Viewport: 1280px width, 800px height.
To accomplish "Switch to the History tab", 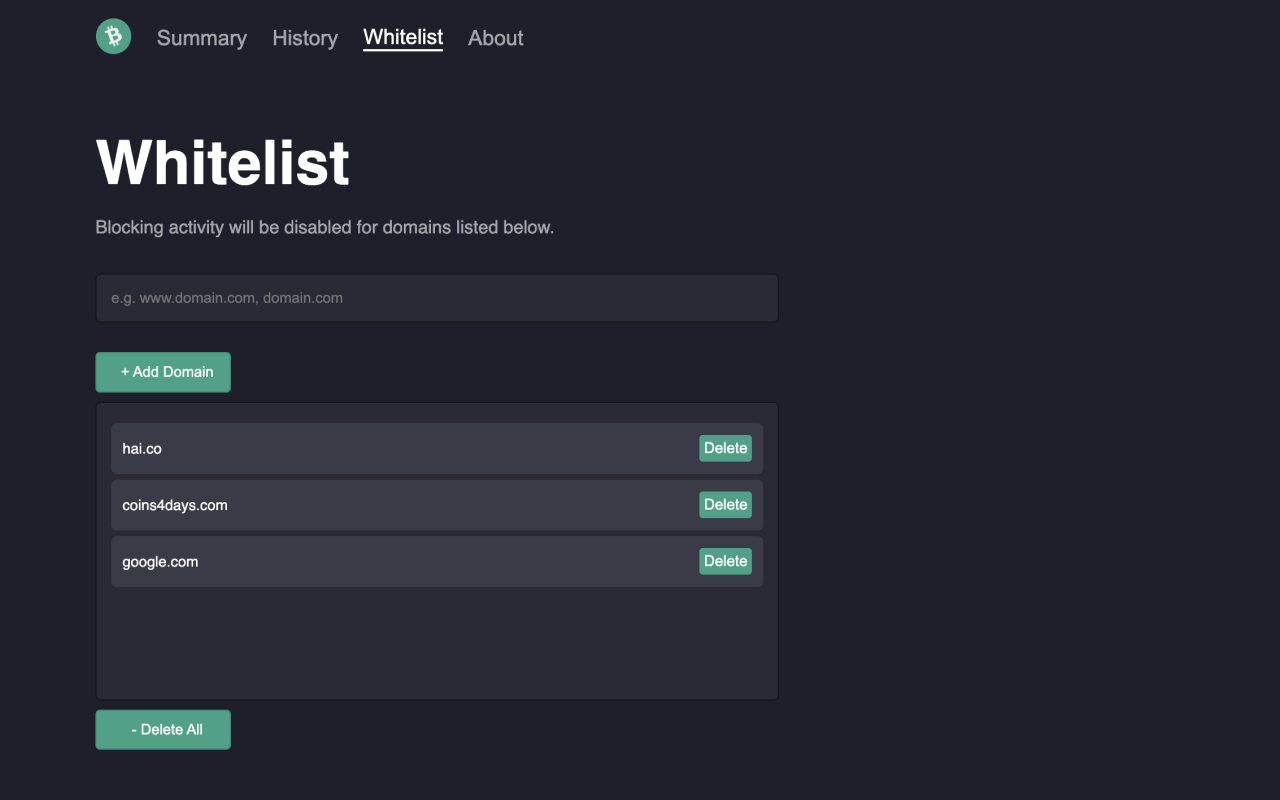I will 305,38.
